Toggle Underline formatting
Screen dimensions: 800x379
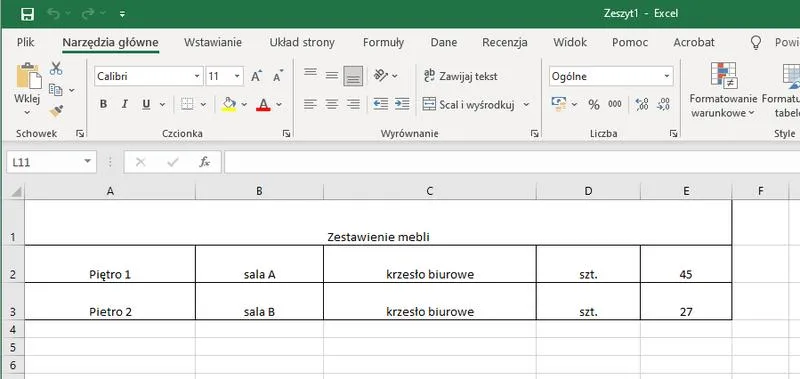(146, 104)
